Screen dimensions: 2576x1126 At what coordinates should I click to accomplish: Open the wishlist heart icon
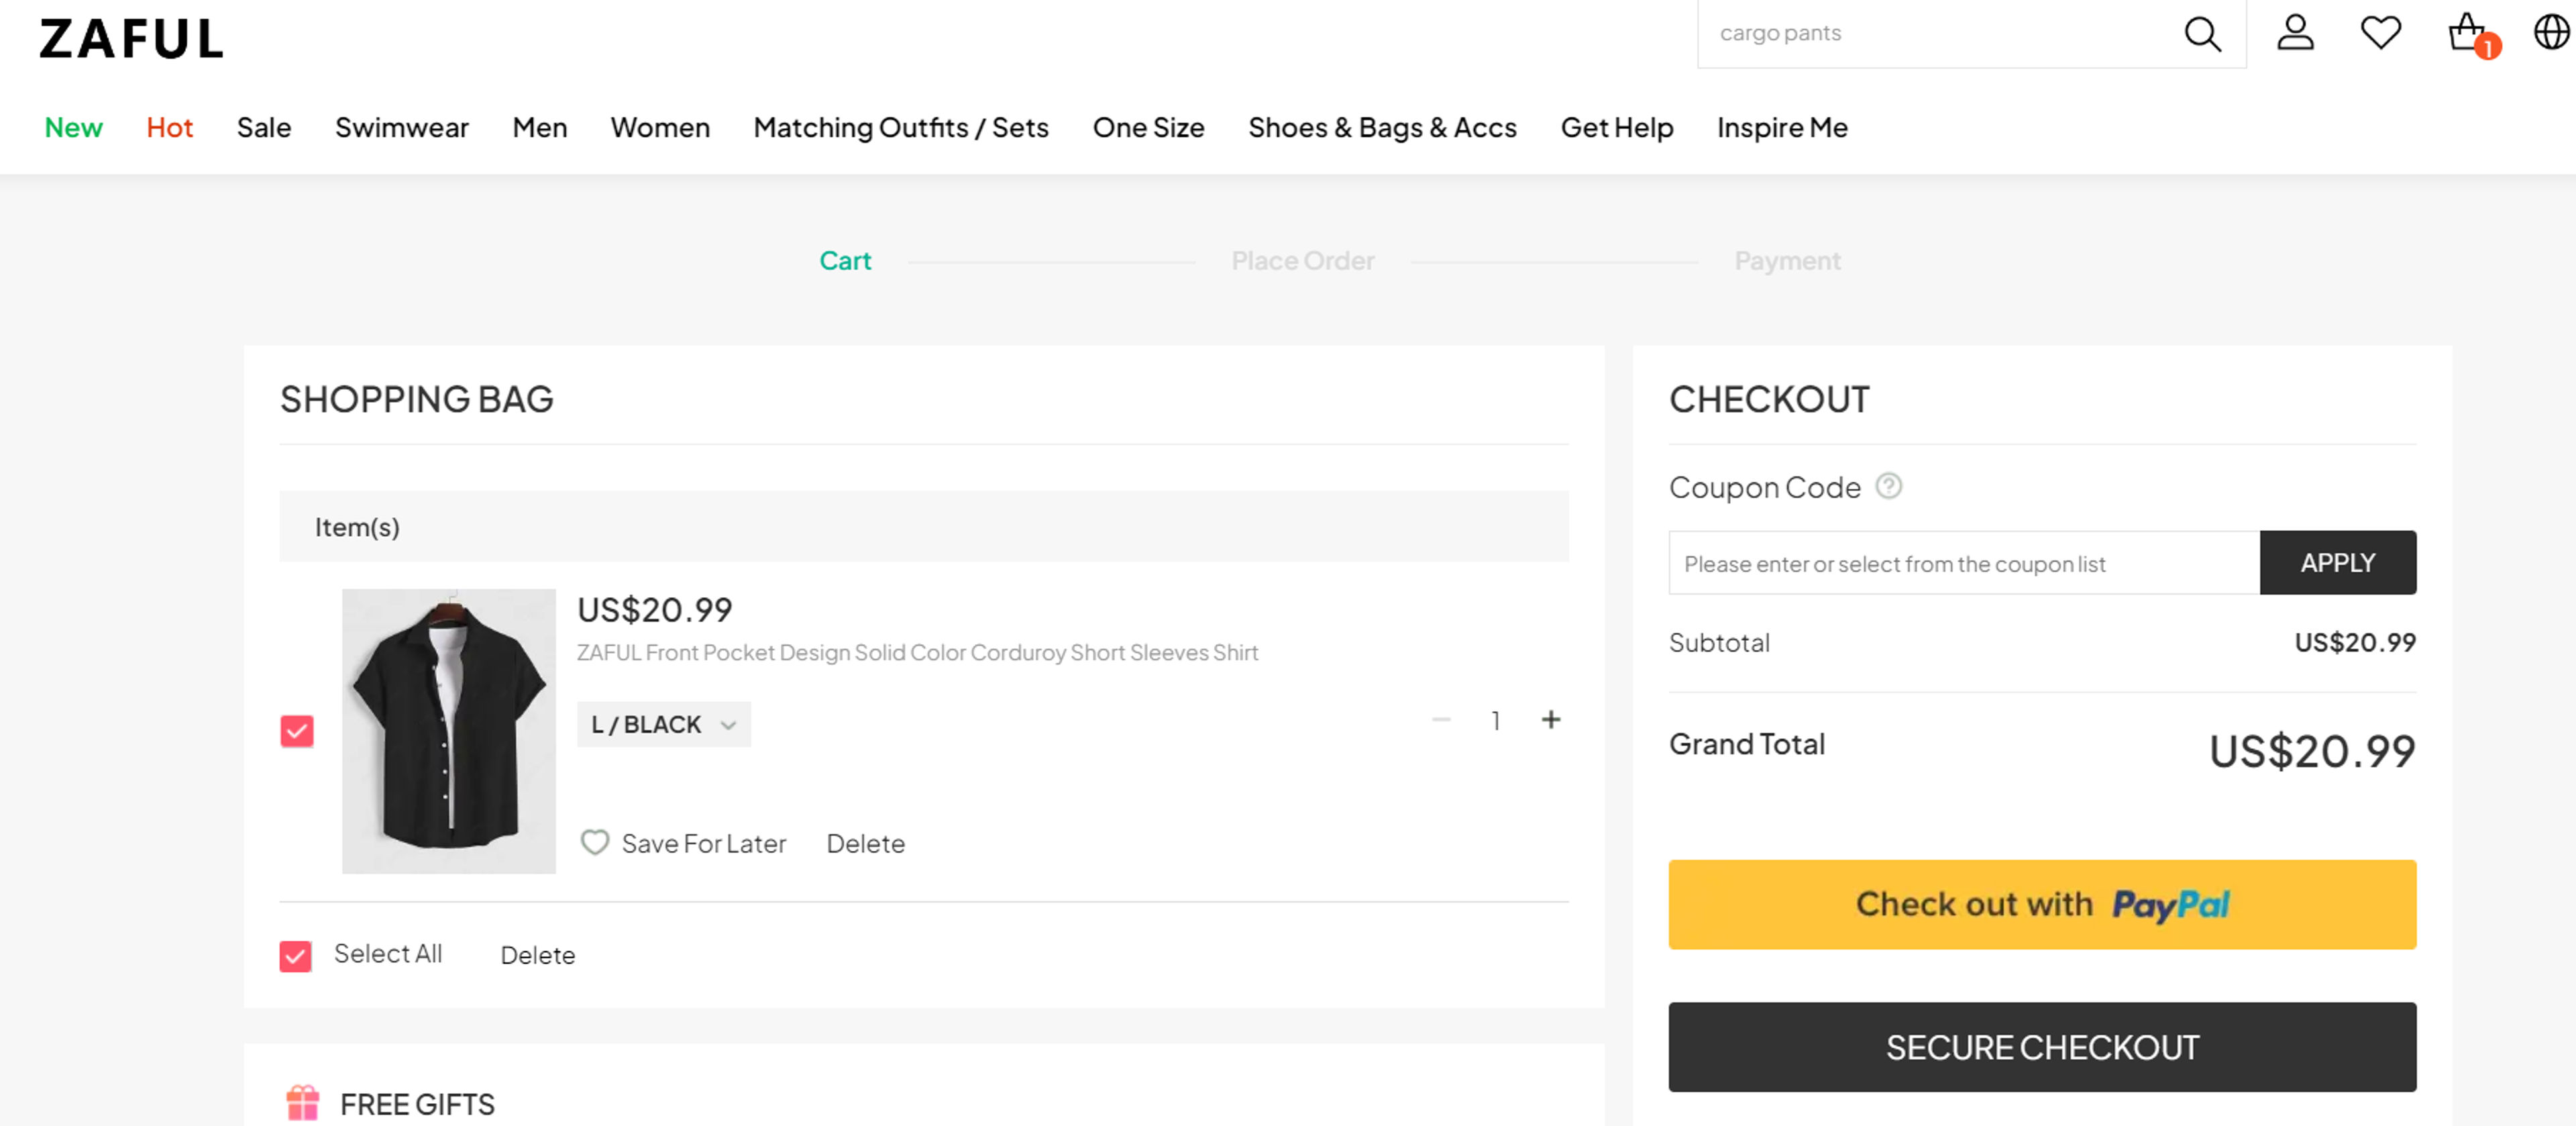(2380, 32)
